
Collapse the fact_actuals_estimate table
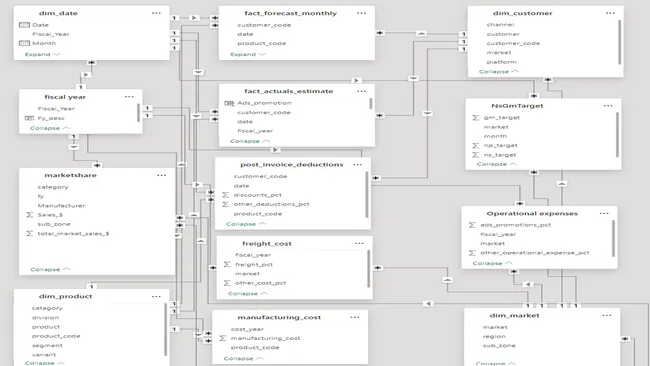pos(250,141)
